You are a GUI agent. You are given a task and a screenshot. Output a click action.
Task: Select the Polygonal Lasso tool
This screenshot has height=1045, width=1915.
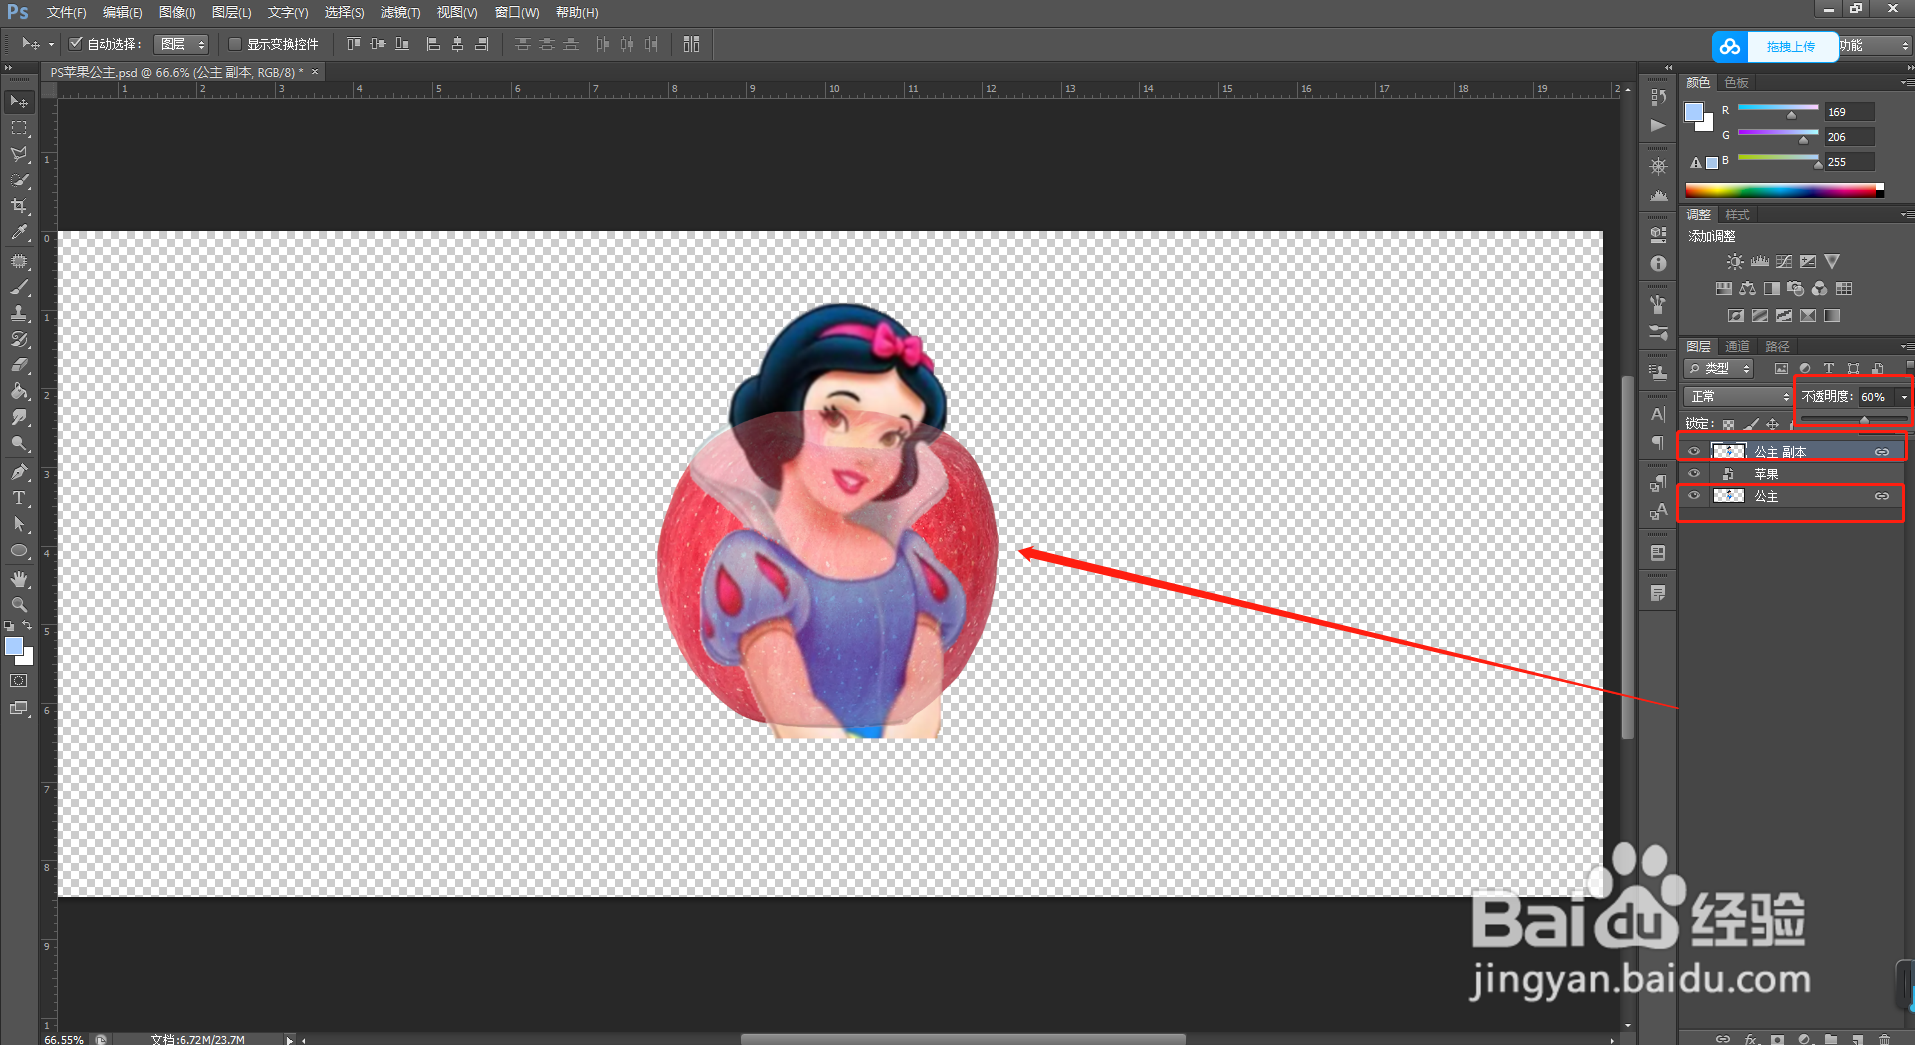(19, 154)
